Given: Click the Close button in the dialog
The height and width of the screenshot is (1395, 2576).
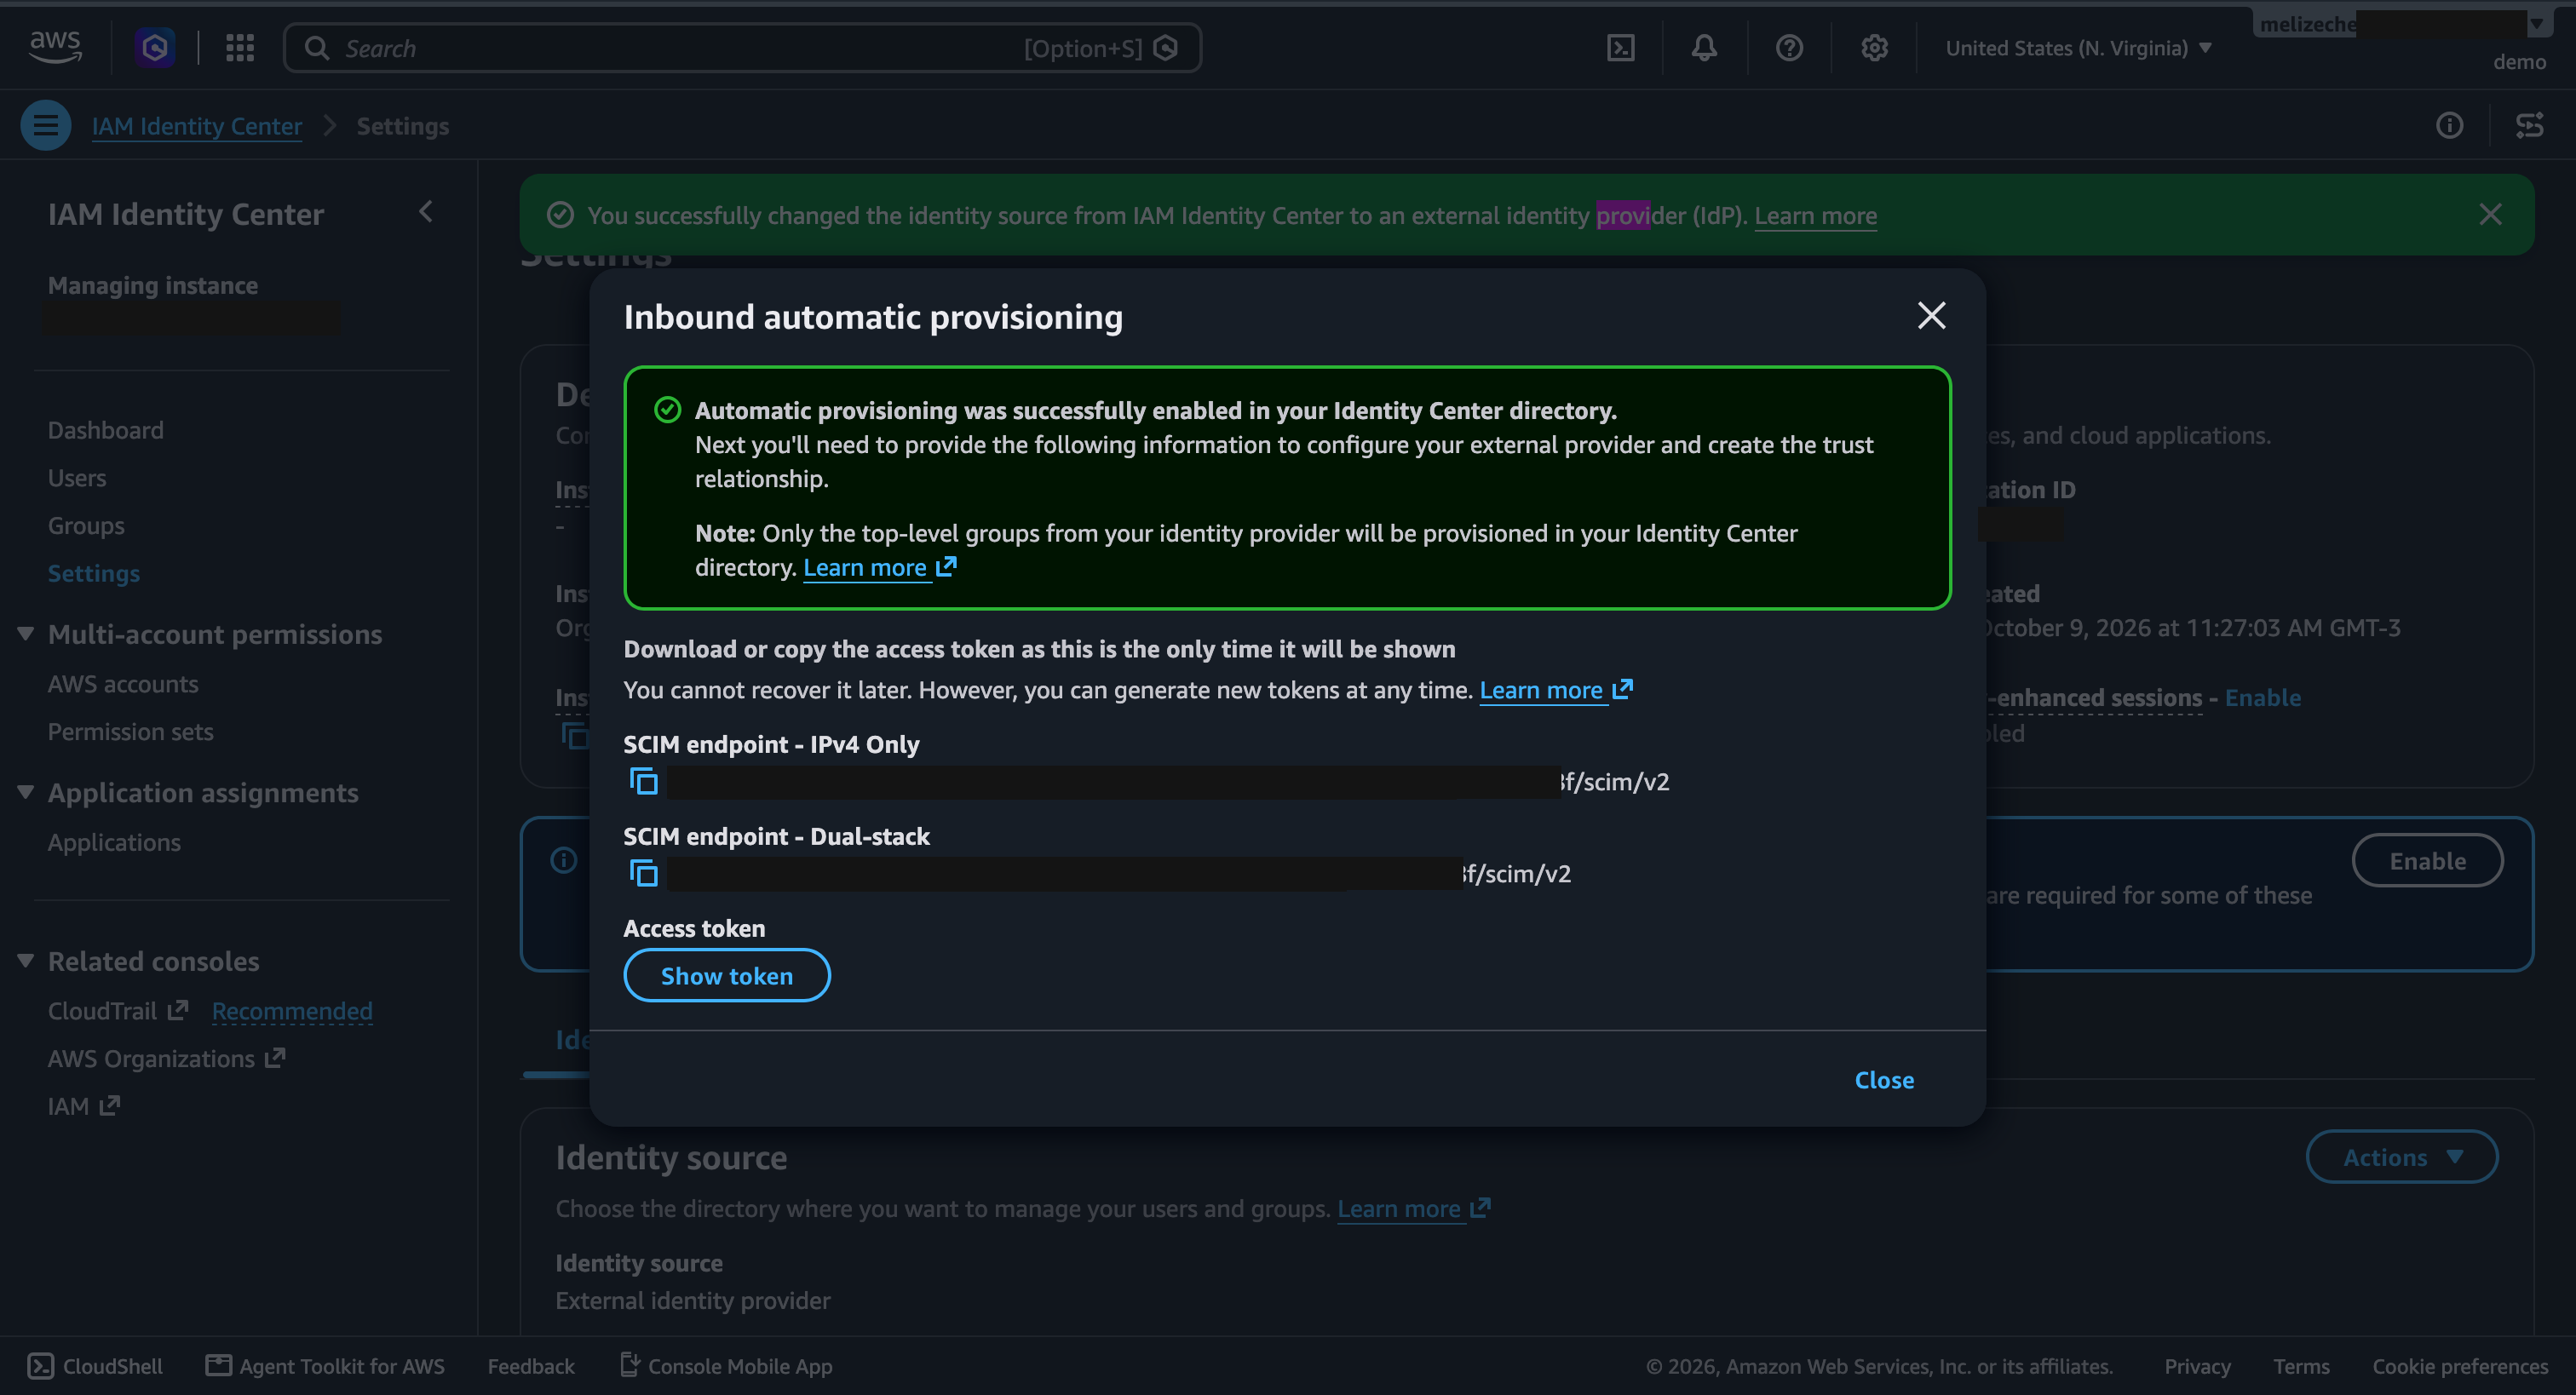Looking at the screenshot, I should 1884,1080.
